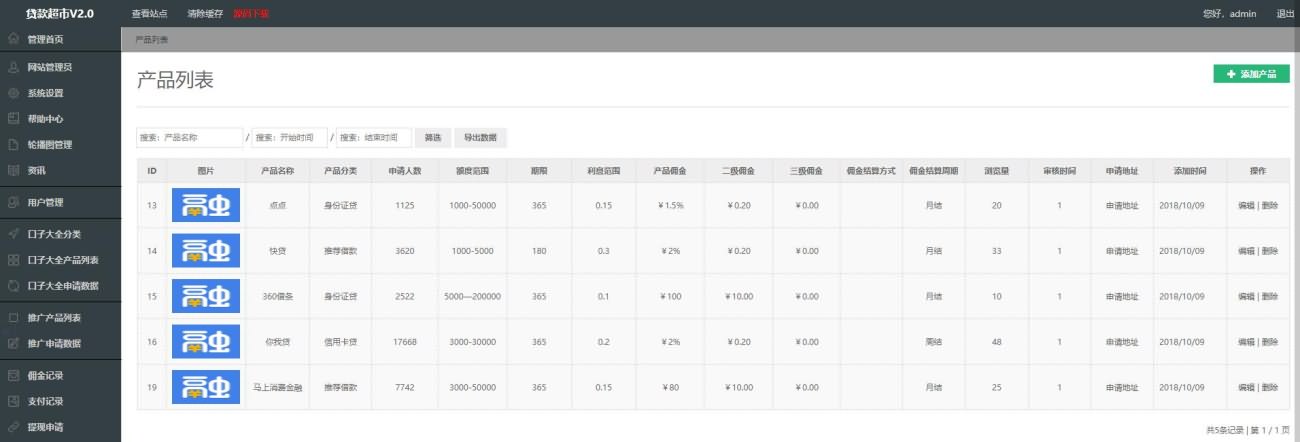Click 编辑 for product 360借条
1300x442 pixels.
pyautogui.click(x=1246, y=296)
